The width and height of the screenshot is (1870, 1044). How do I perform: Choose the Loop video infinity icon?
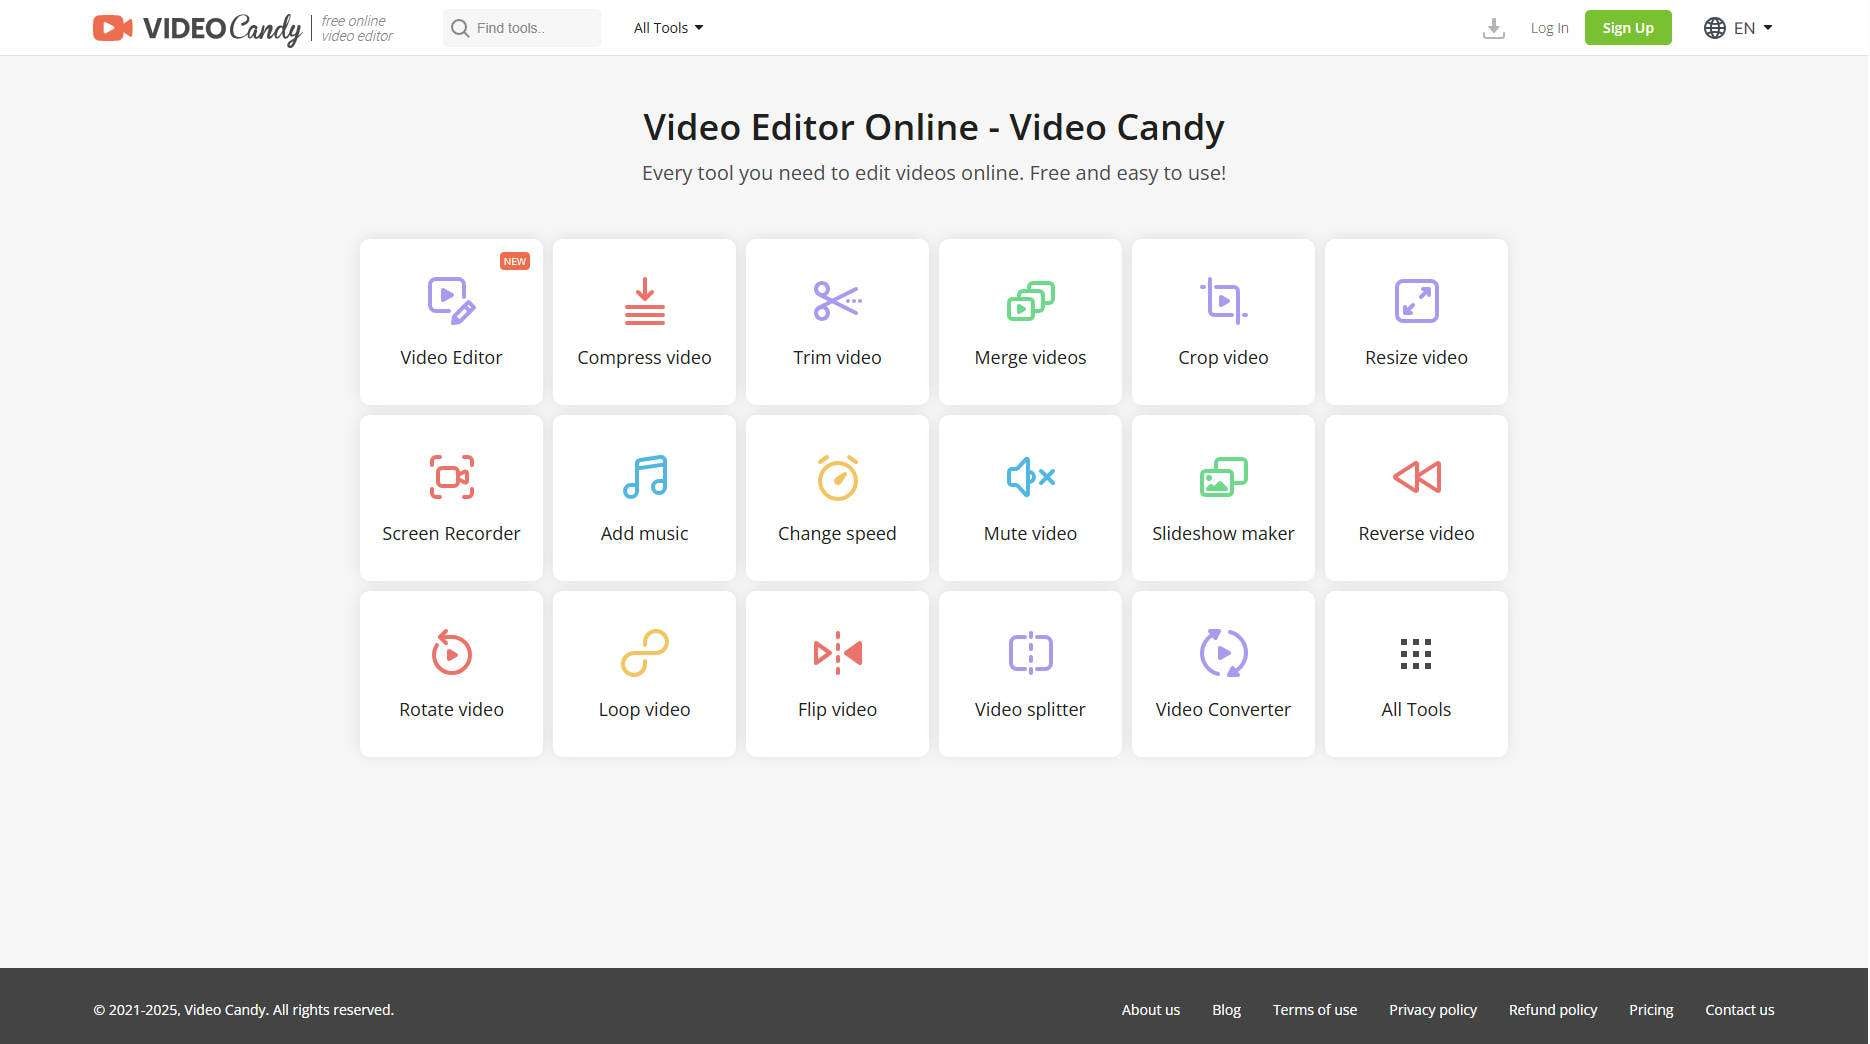[644, 653]
